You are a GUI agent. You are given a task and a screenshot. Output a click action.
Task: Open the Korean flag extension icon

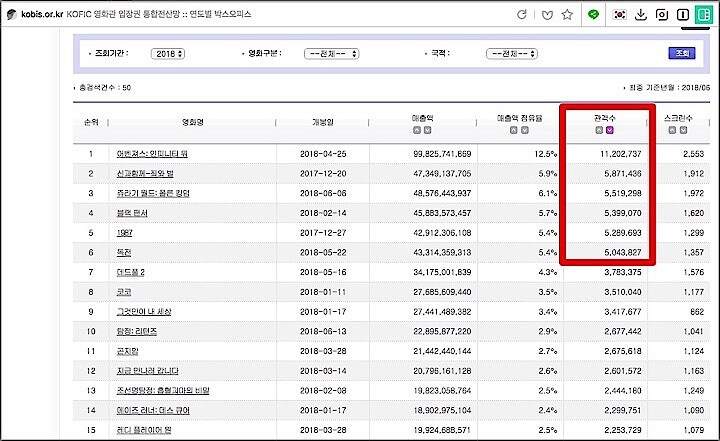coord(620,15)
